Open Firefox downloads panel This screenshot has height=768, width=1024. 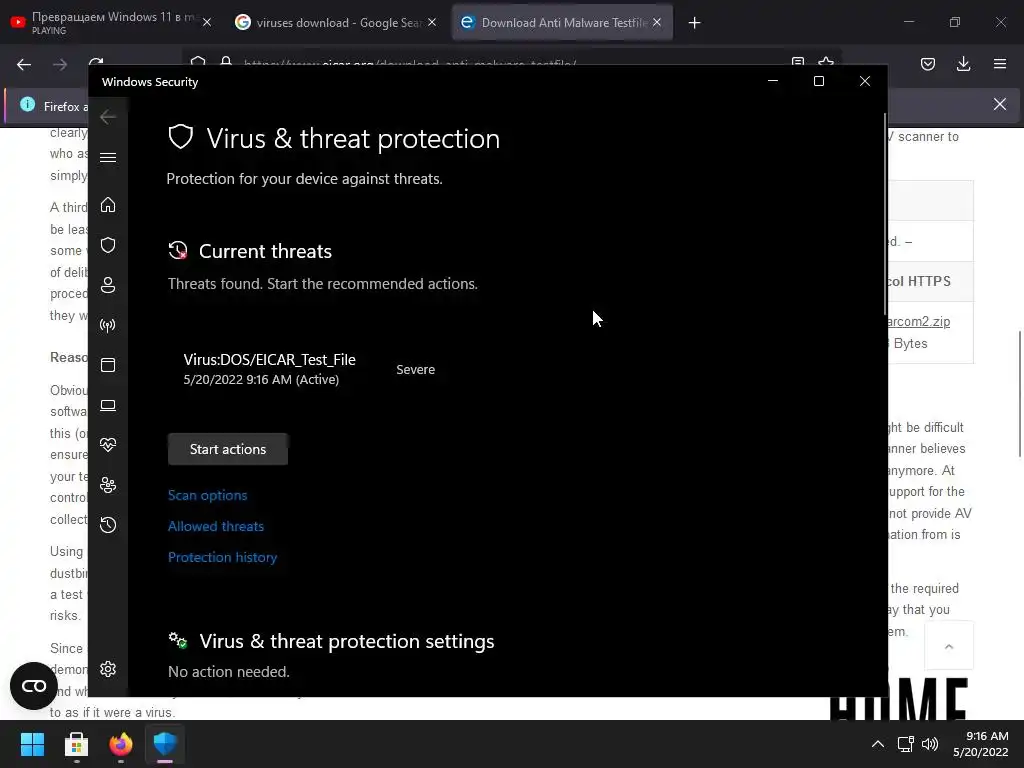click(x=963, y=64)
